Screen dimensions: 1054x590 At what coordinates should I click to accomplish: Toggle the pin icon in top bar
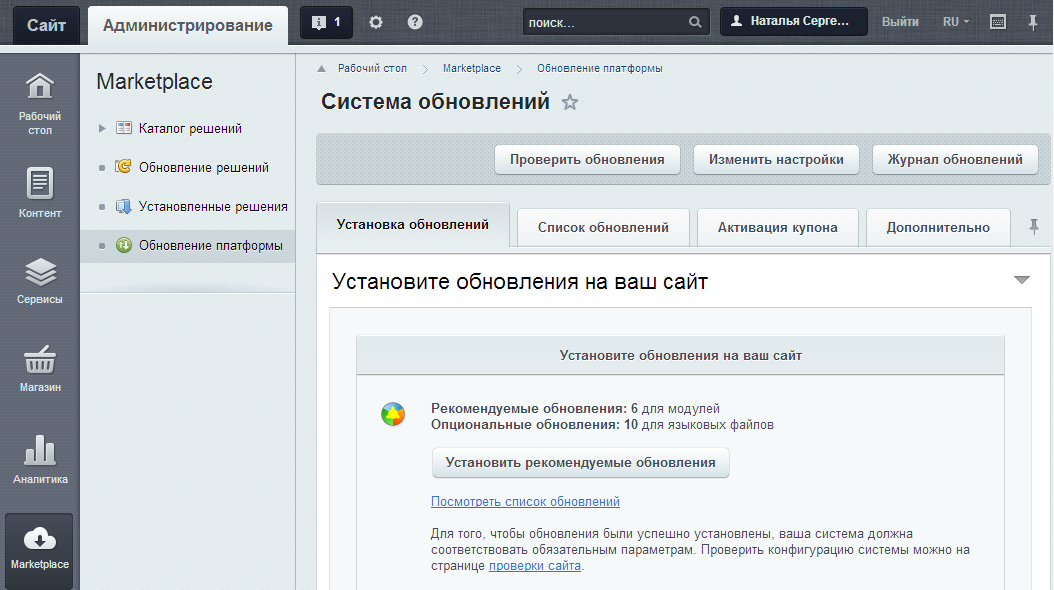[1033, 22]
